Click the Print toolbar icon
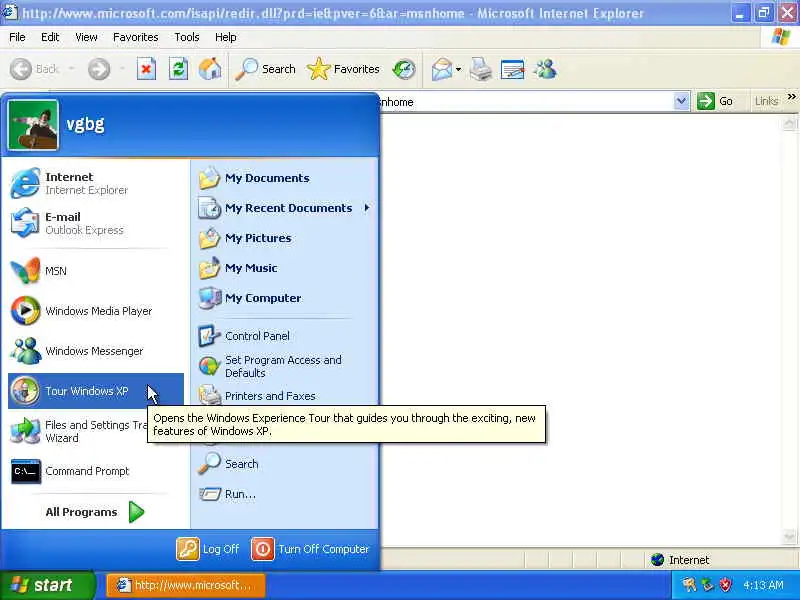800x600 pixels. pos(481,69)
